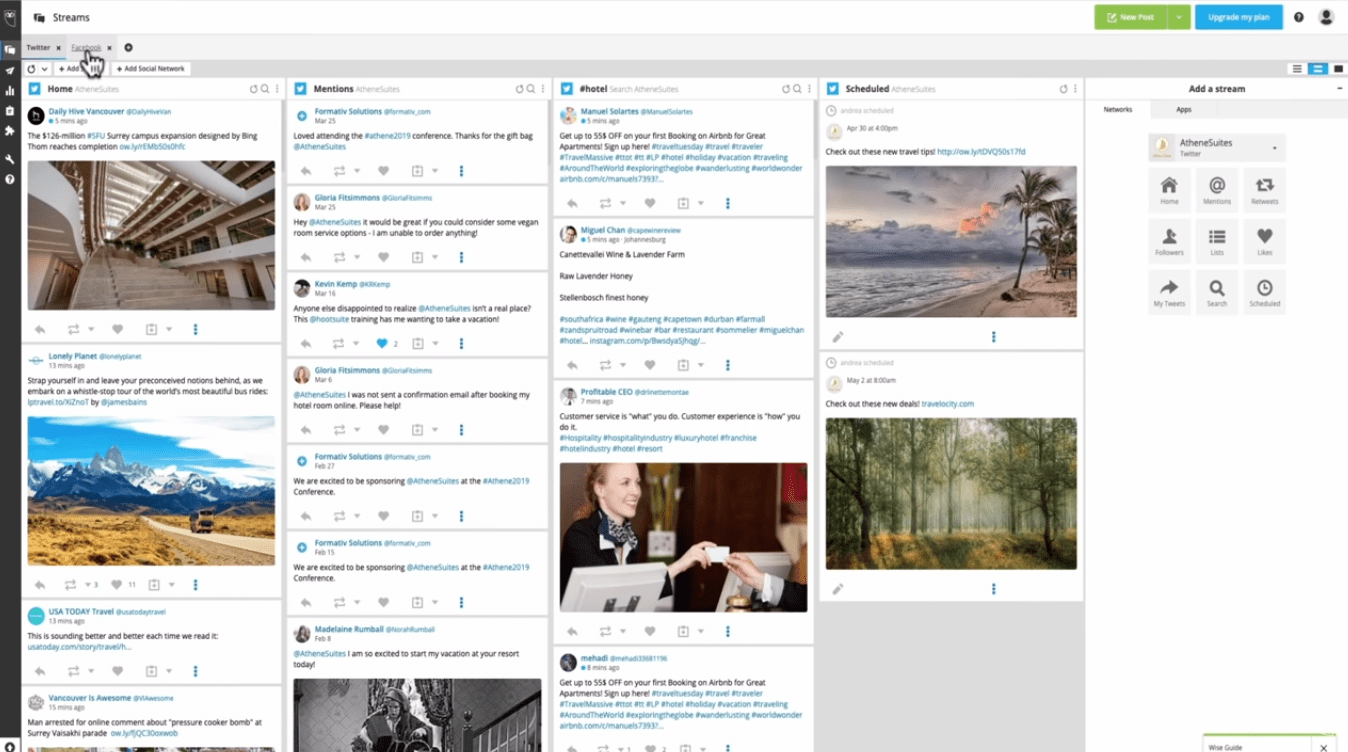This screenshot has width=1348, height=752.
Task: Select the Retweets stream icon
Action: 1264,189
